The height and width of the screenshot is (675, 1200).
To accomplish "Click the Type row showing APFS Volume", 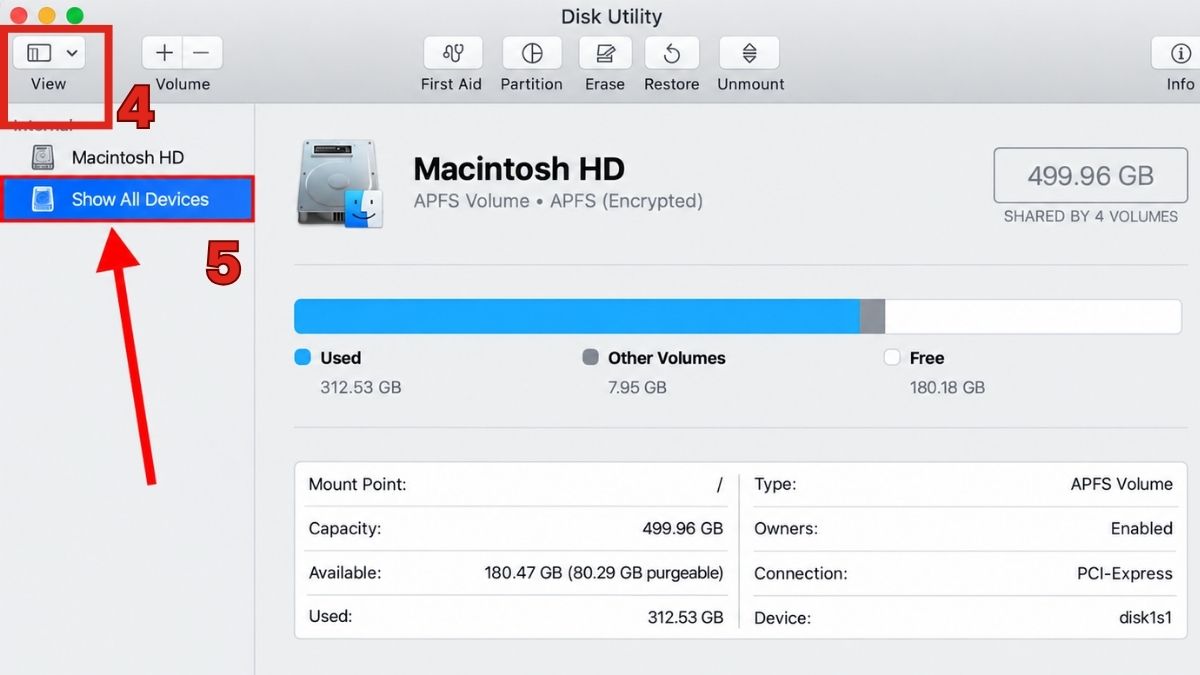I will click(x=963, y=484).
